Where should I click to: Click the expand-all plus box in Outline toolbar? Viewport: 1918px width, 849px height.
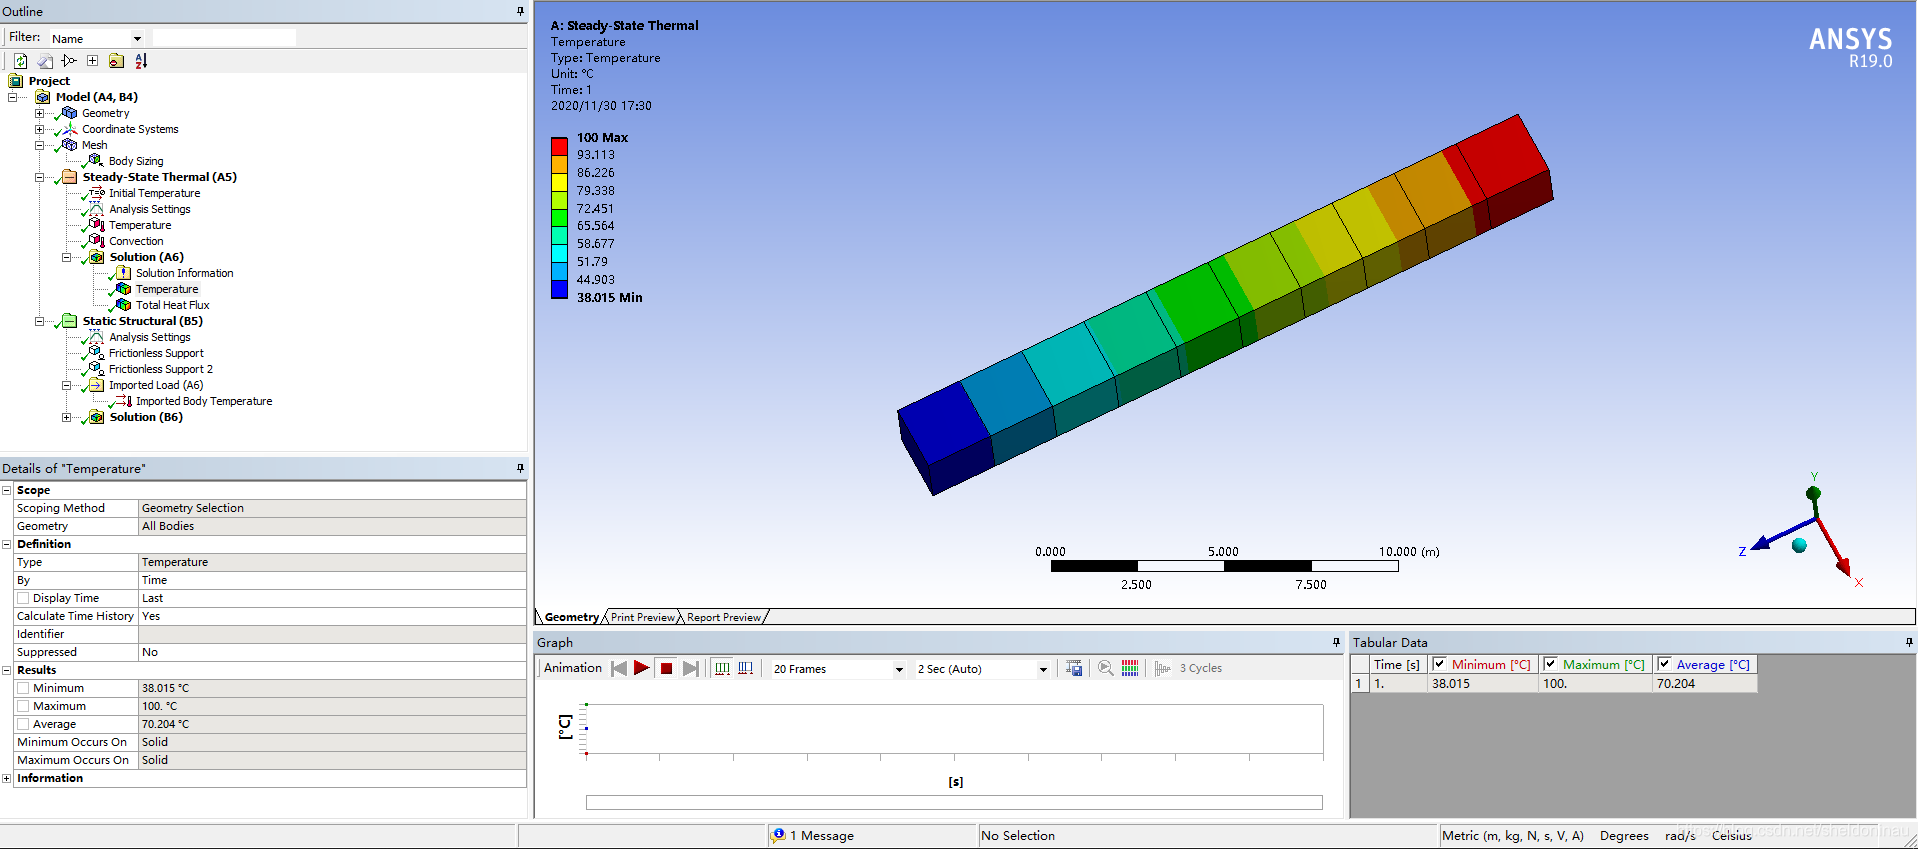coord(92,61)
